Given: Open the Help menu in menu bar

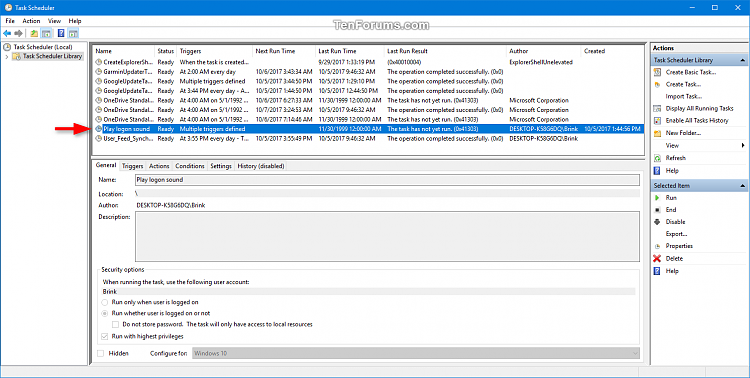Looking at the screenshot, I should click(x=75, y=21).
